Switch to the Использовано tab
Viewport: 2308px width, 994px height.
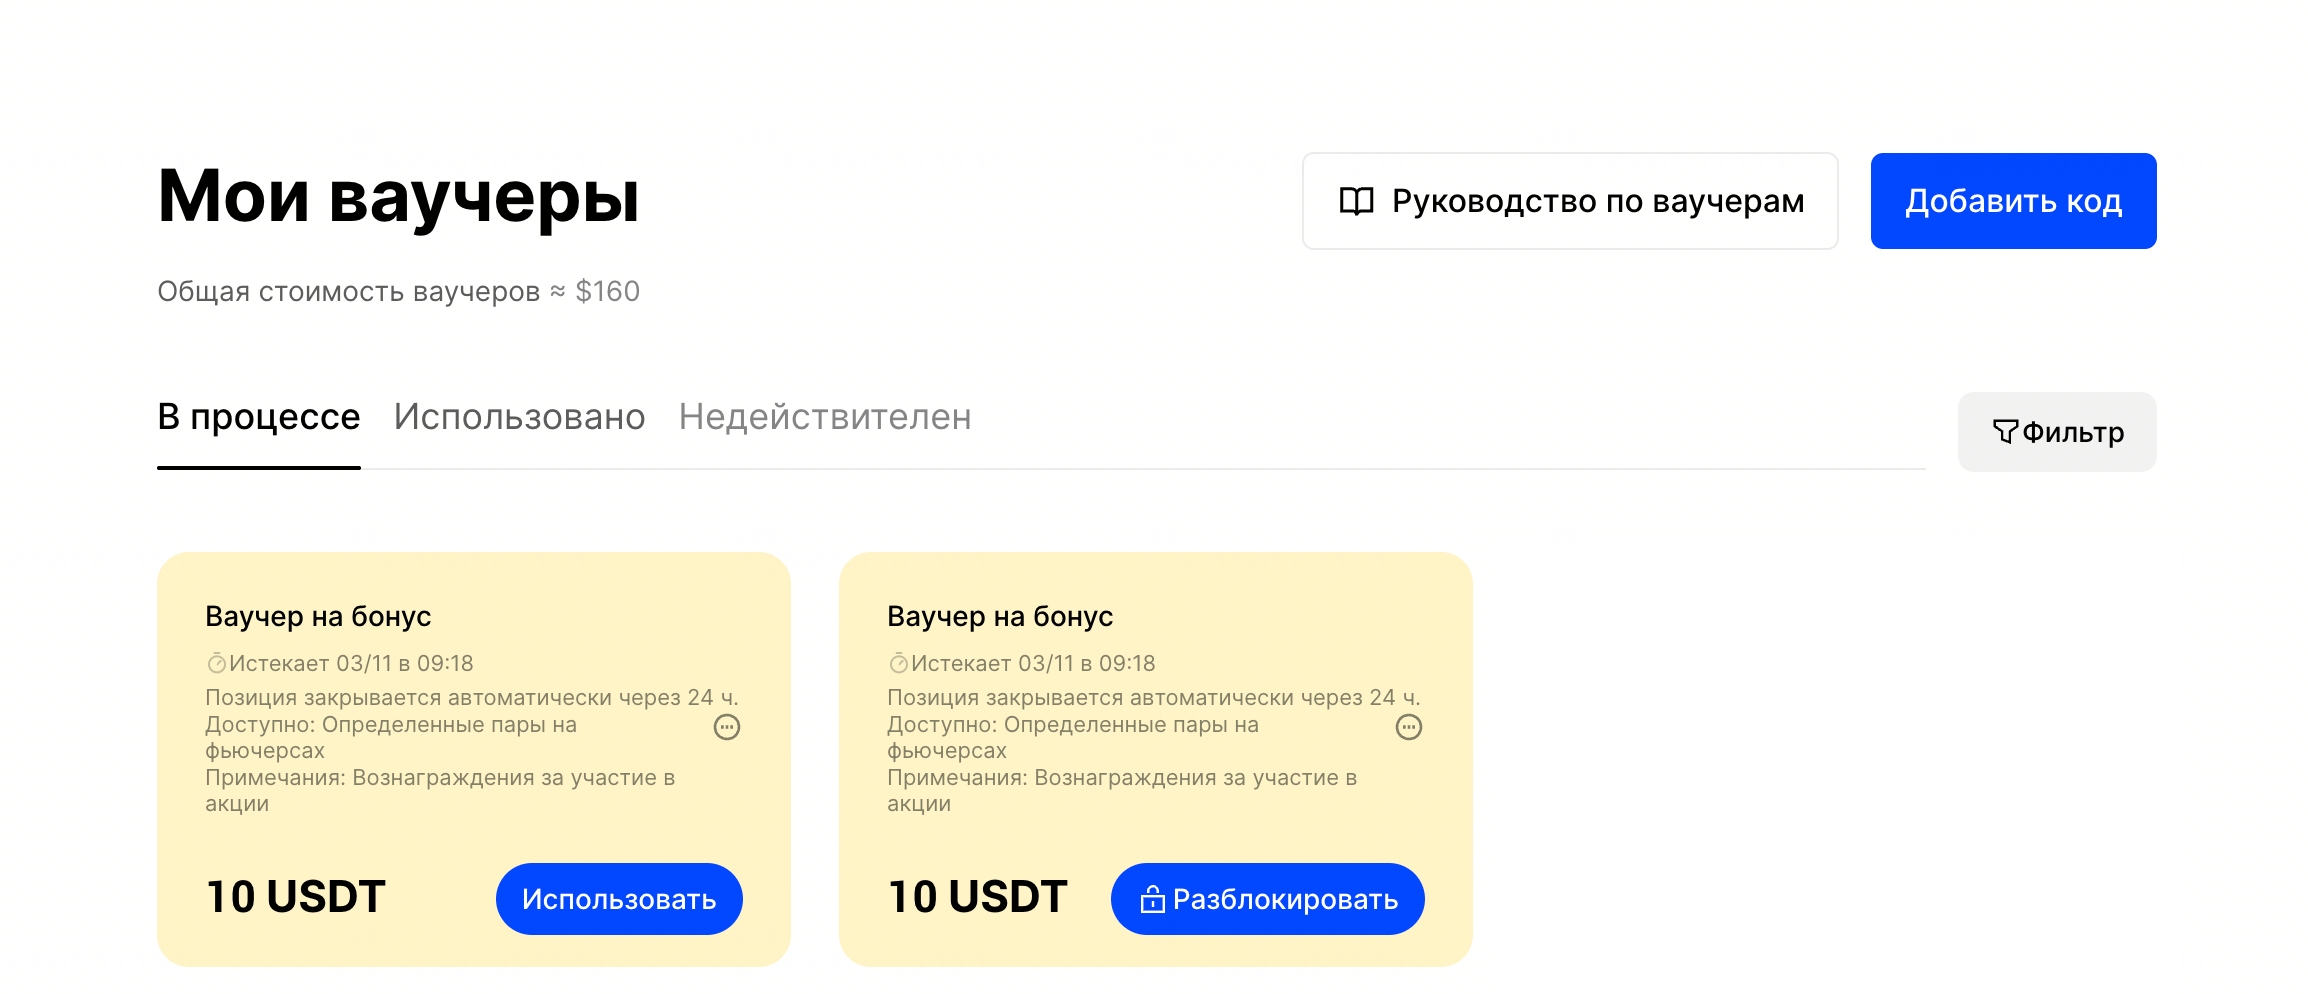tap(519, 417)
